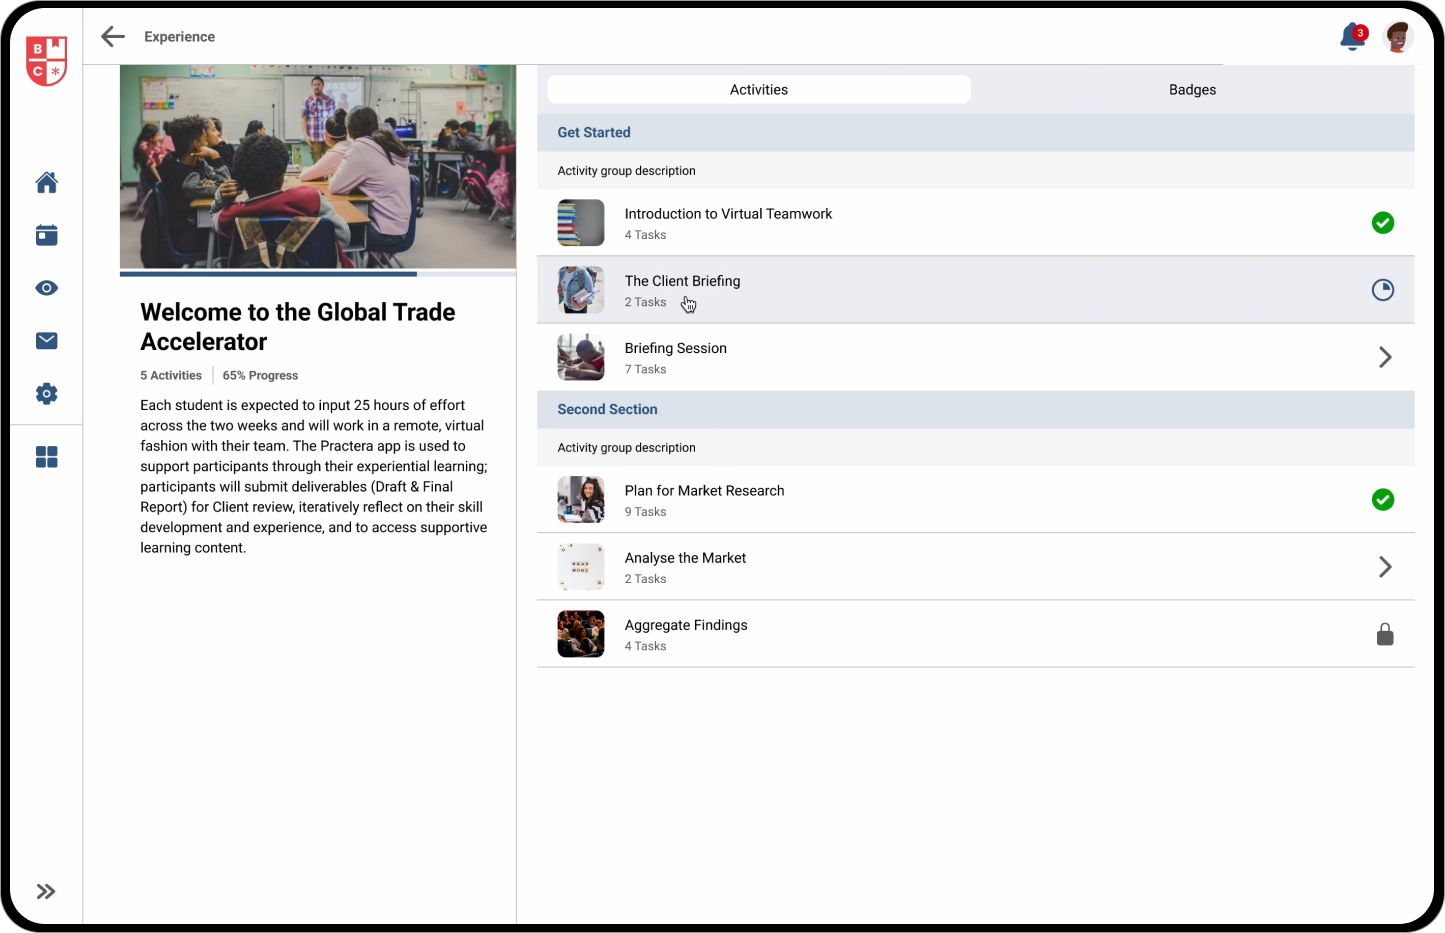Click the Analyse the Market chevron arrow
The height and width of the screenshot is (933, 1445).
1385,567
